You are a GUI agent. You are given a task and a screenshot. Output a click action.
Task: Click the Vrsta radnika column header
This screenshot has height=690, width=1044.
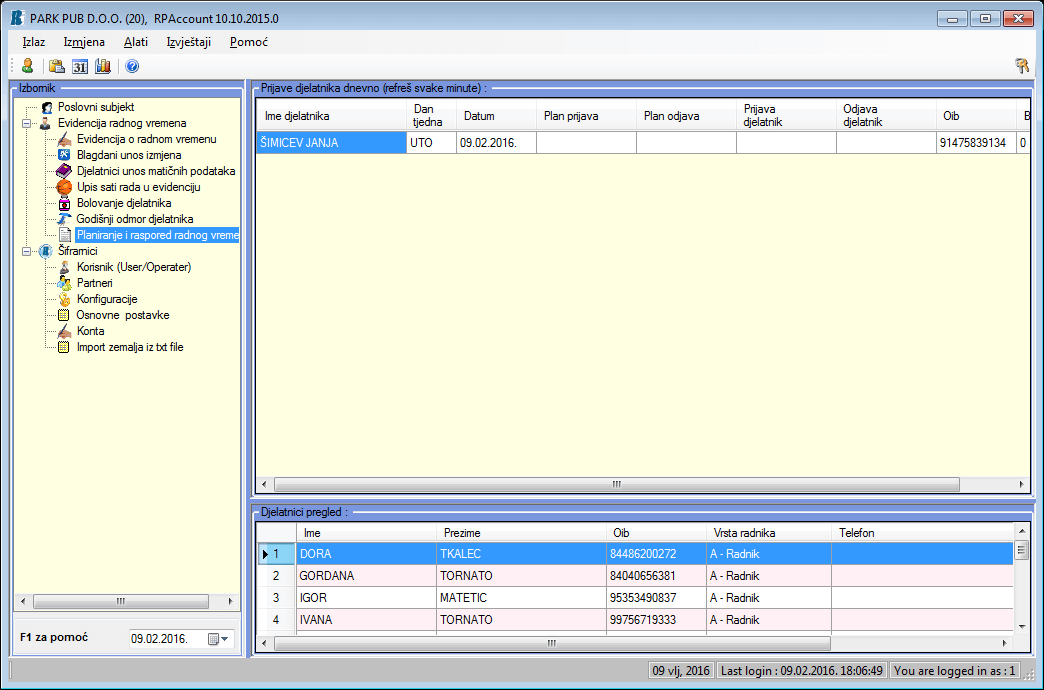tap(769, 533)
